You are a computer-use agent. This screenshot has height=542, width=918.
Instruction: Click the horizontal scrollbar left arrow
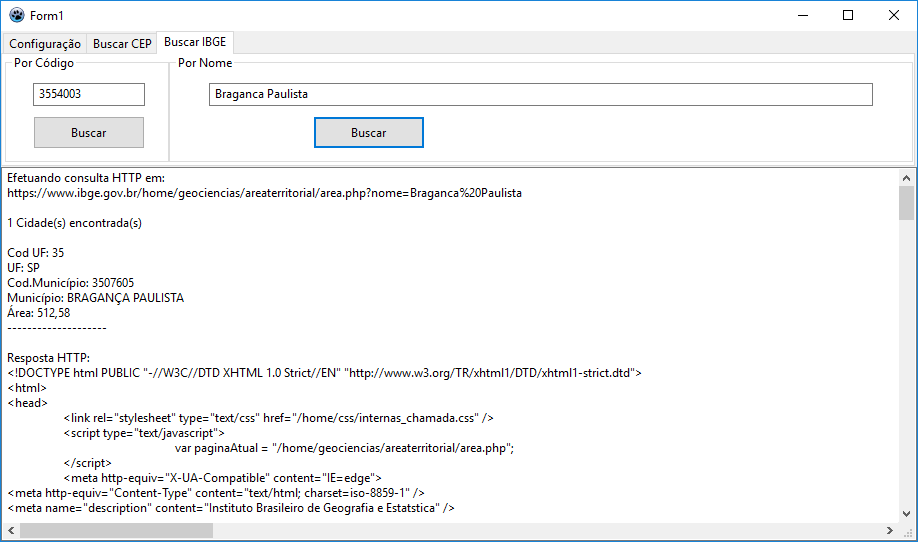click(11, 530)
